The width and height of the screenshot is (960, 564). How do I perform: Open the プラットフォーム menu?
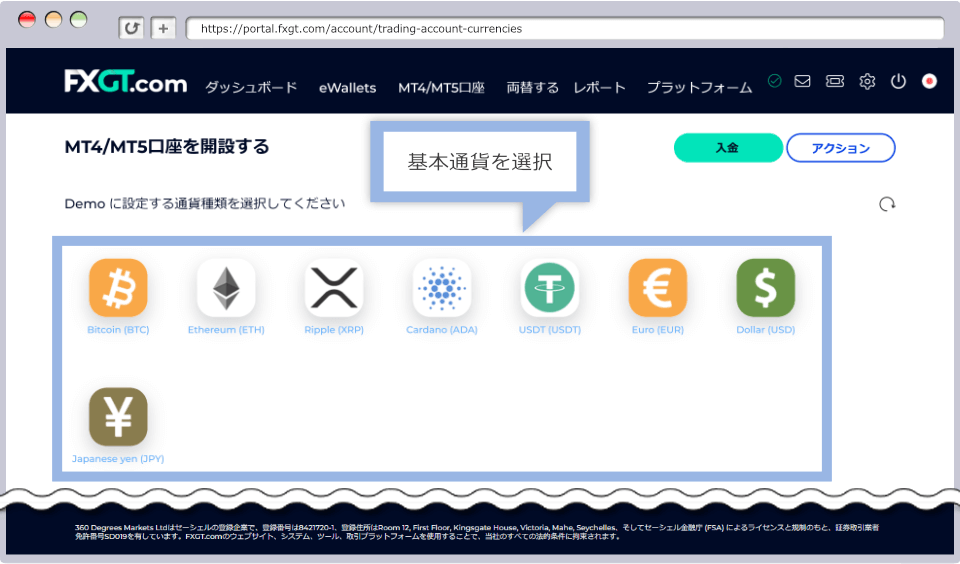pyautogui.click(x=700, y=88)
